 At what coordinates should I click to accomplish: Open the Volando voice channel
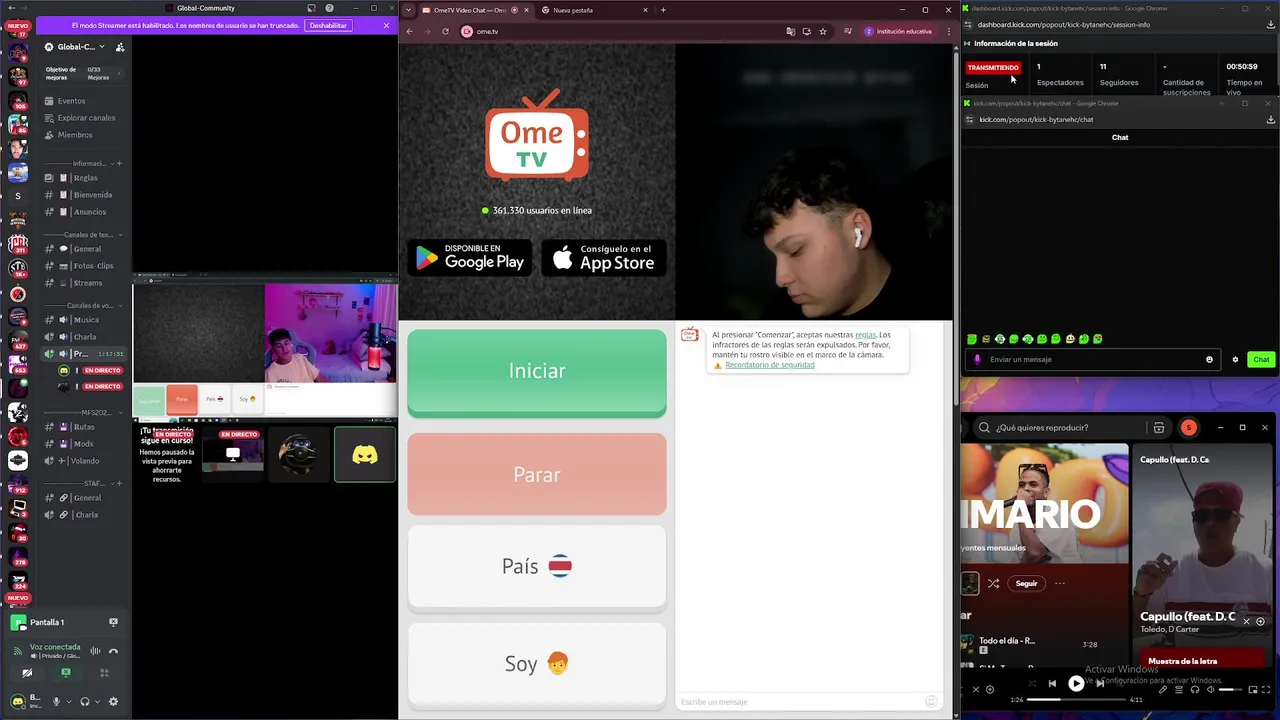(84, 461)
